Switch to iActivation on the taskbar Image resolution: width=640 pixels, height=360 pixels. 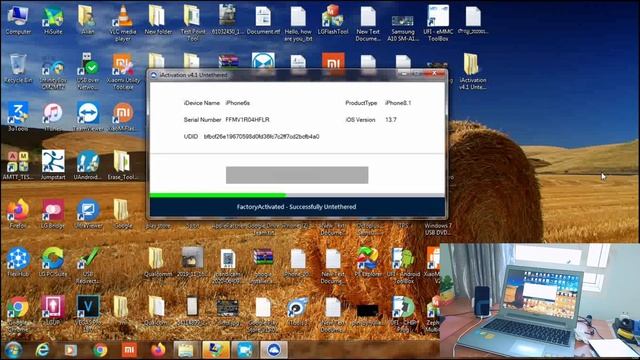274,350
